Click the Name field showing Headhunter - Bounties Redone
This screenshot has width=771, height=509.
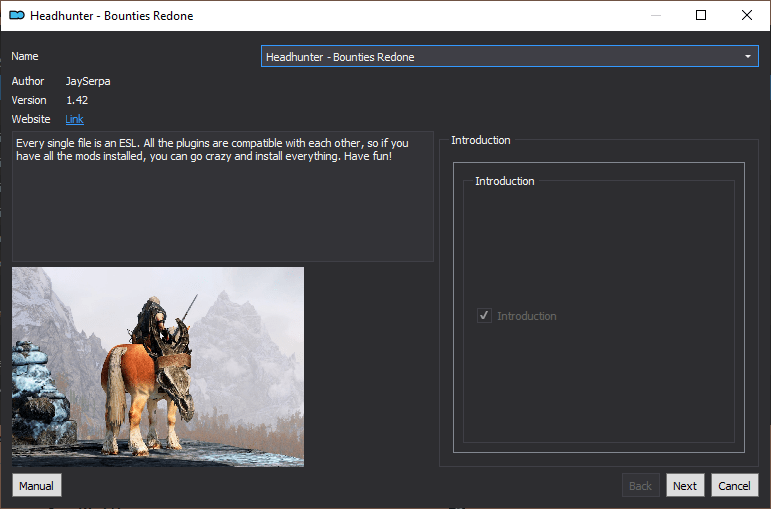tap(509, 57)
